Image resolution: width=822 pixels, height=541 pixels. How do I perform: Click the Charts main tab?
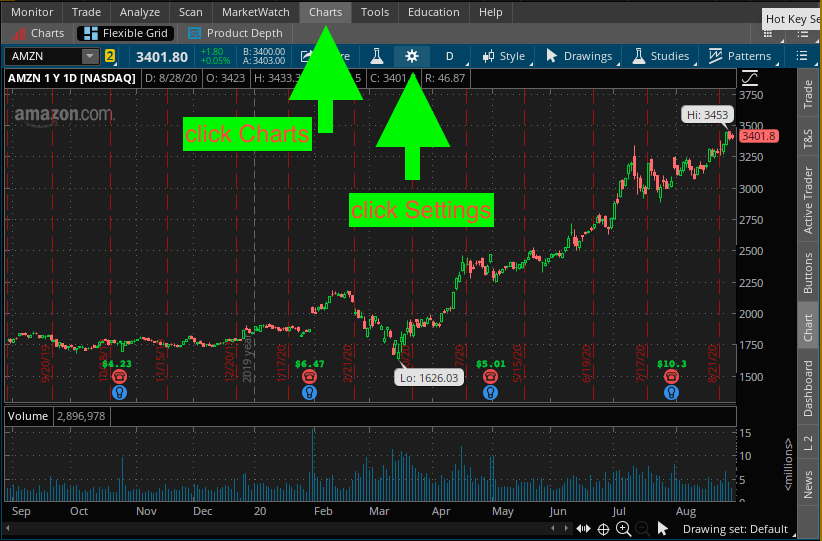coord(325,12)
